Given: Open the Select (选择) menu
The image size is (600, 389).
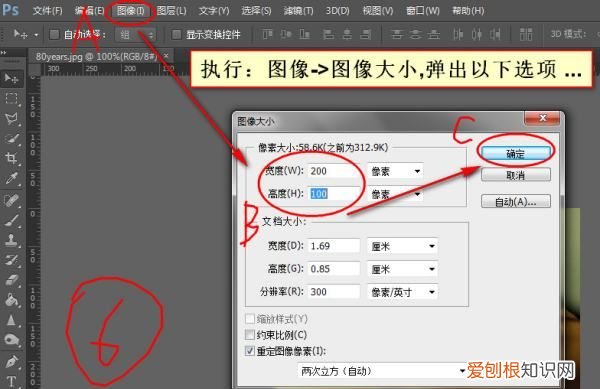Looking at the screenshot, I should click(x=256, y=11).
